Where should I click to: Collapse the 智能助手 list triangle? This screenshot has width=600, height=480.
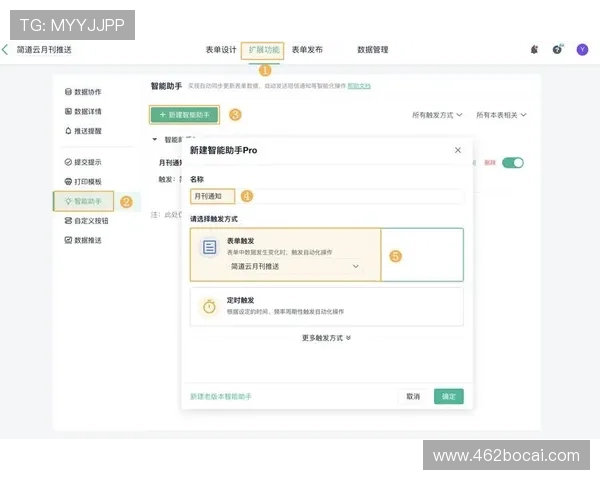[x=155, y=139]
